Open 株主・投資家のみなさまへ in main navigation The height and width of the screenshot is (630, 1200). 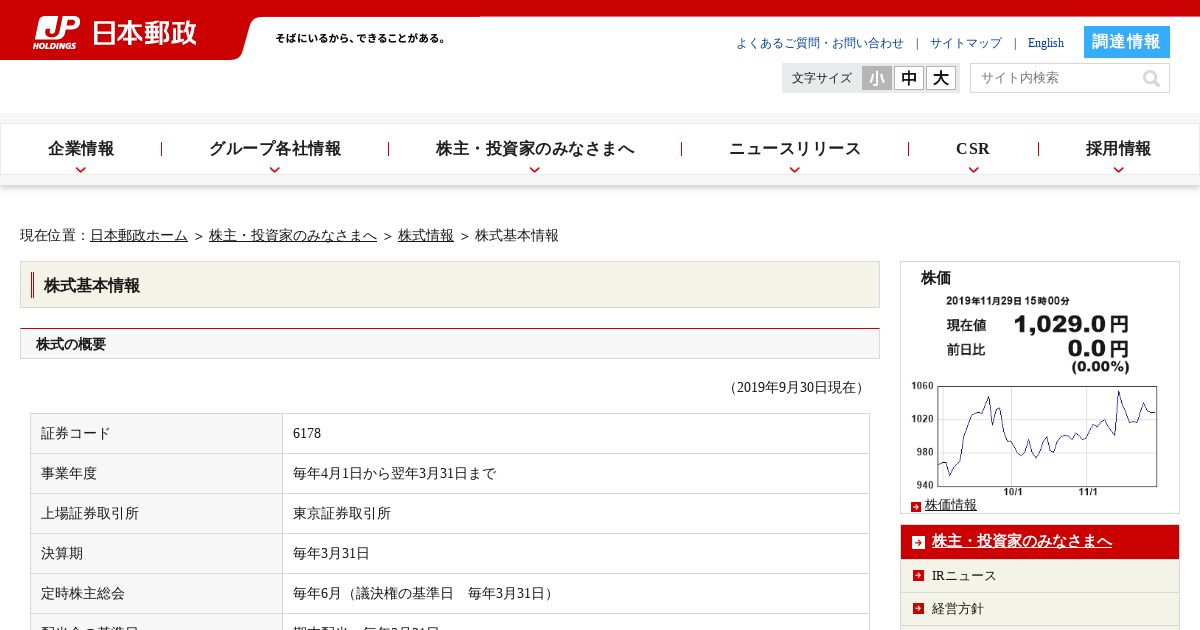[x=535, y=149]
